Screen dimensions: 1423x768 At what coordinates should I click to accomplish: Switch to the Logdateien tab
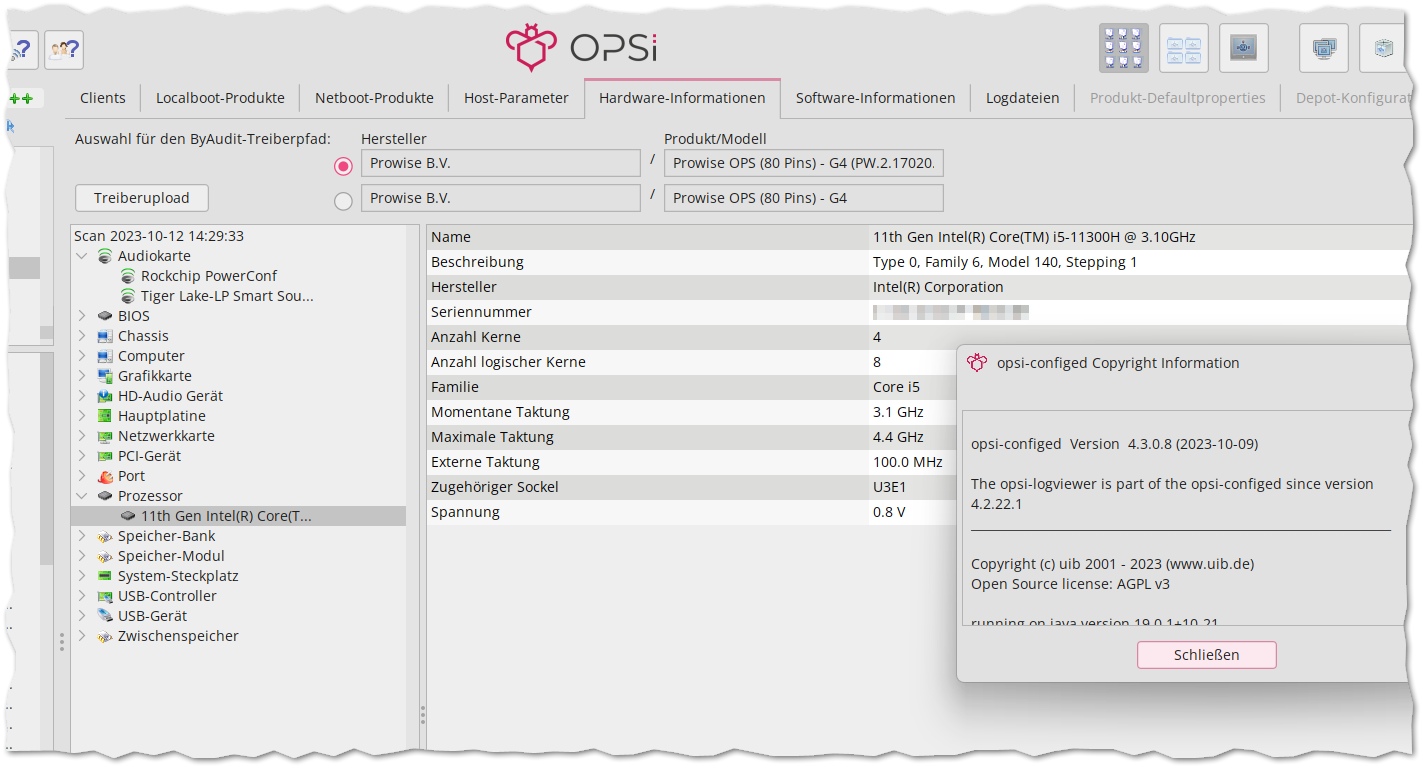(x=1023, y=98)
